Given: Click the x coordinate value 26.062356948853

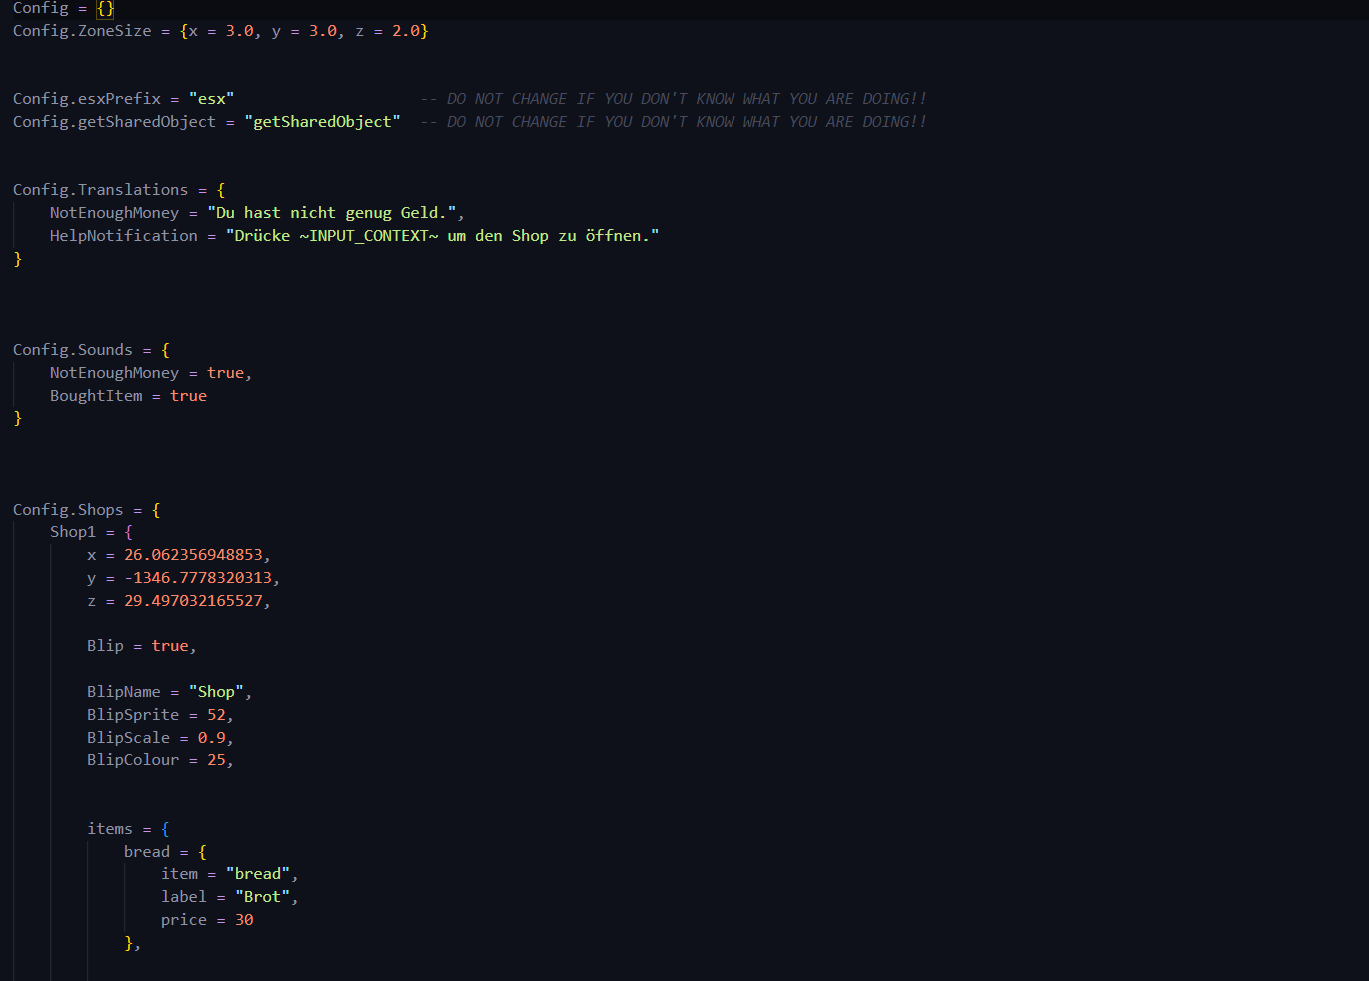Looking at the screenshot, I should (193, 555).
